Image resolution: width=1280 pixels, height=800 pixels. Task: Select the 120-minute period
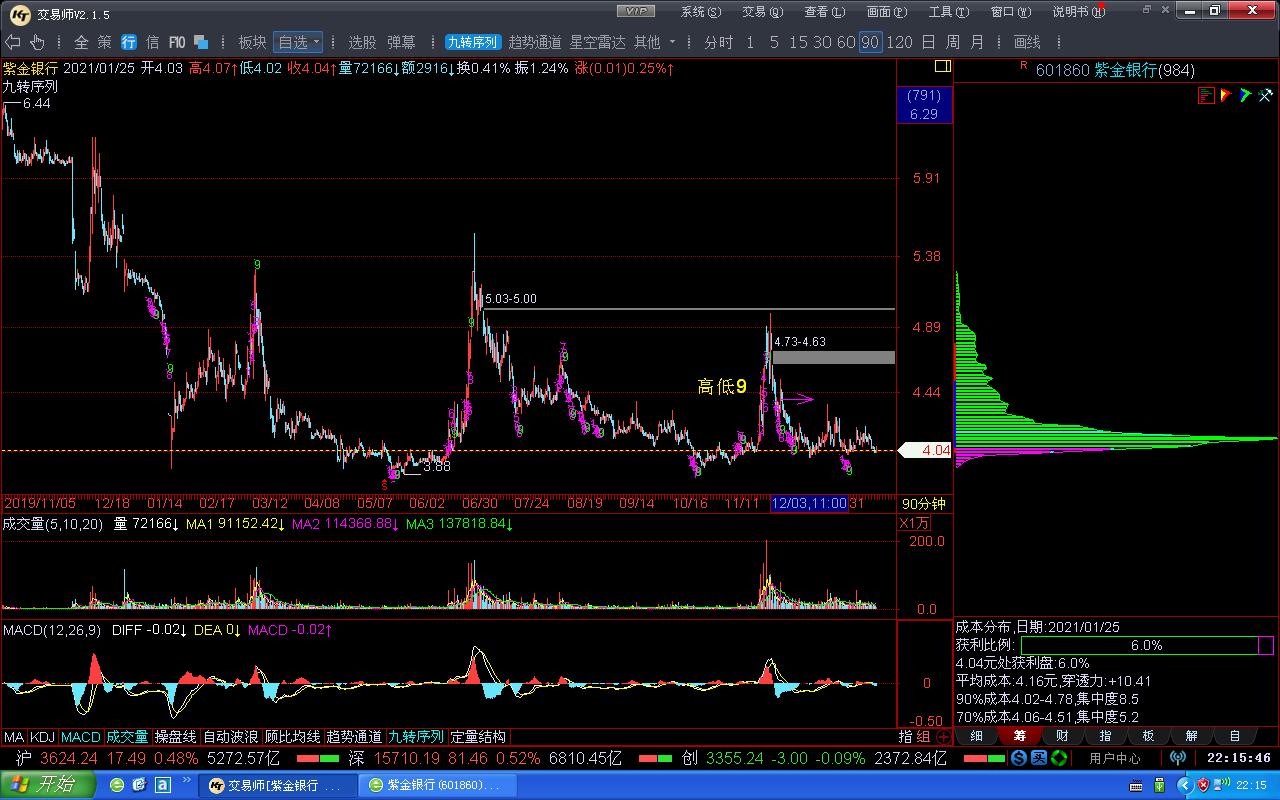[899, 42]
